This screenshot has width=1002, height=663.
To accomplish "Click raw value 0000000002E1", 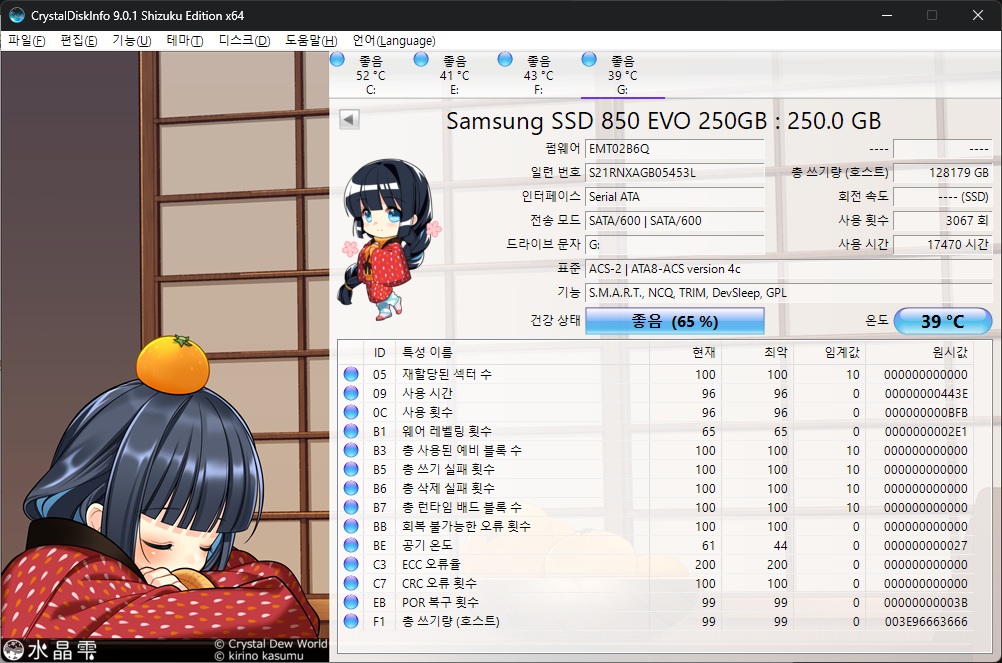I will (x=926, y=432).
